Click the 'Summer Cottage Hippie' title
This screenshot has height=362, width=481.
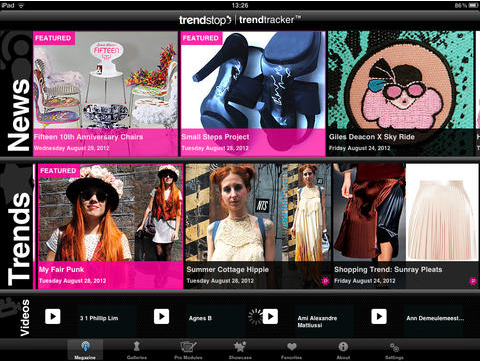pyautogui.click(x=228, y=269)
